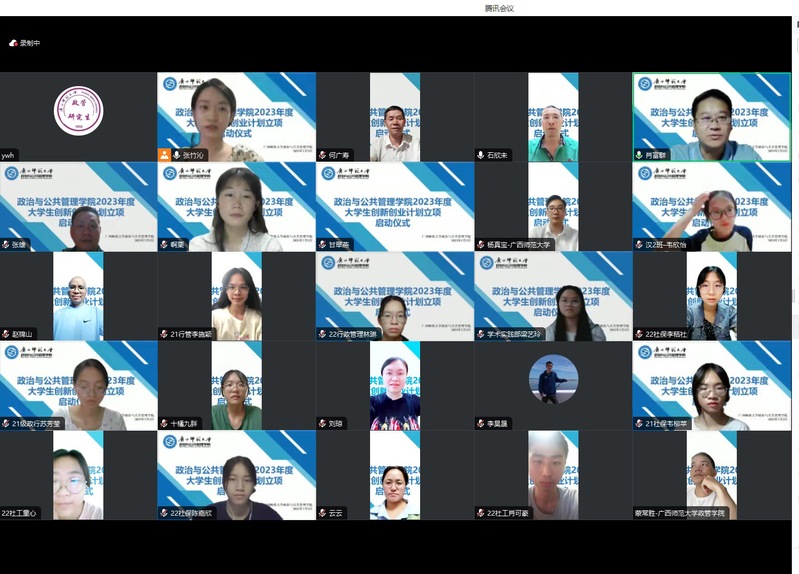Click the mic icon beside 李昊晟
Viewport: 799px width, 574px height.
pyautogui.click(x=481, y=423)
